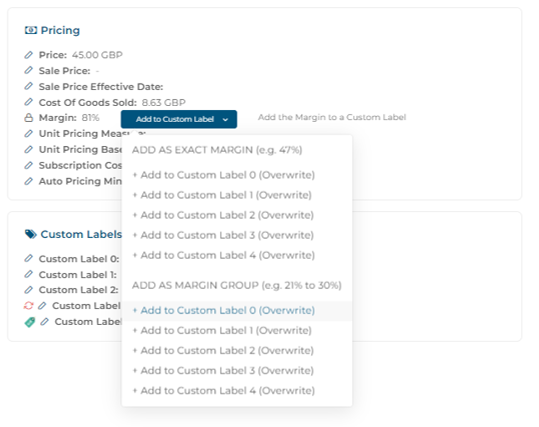The image size is (539, 427).
Task: Click the green tag icon near Custom Label
Action: click(x=30, y=322)
